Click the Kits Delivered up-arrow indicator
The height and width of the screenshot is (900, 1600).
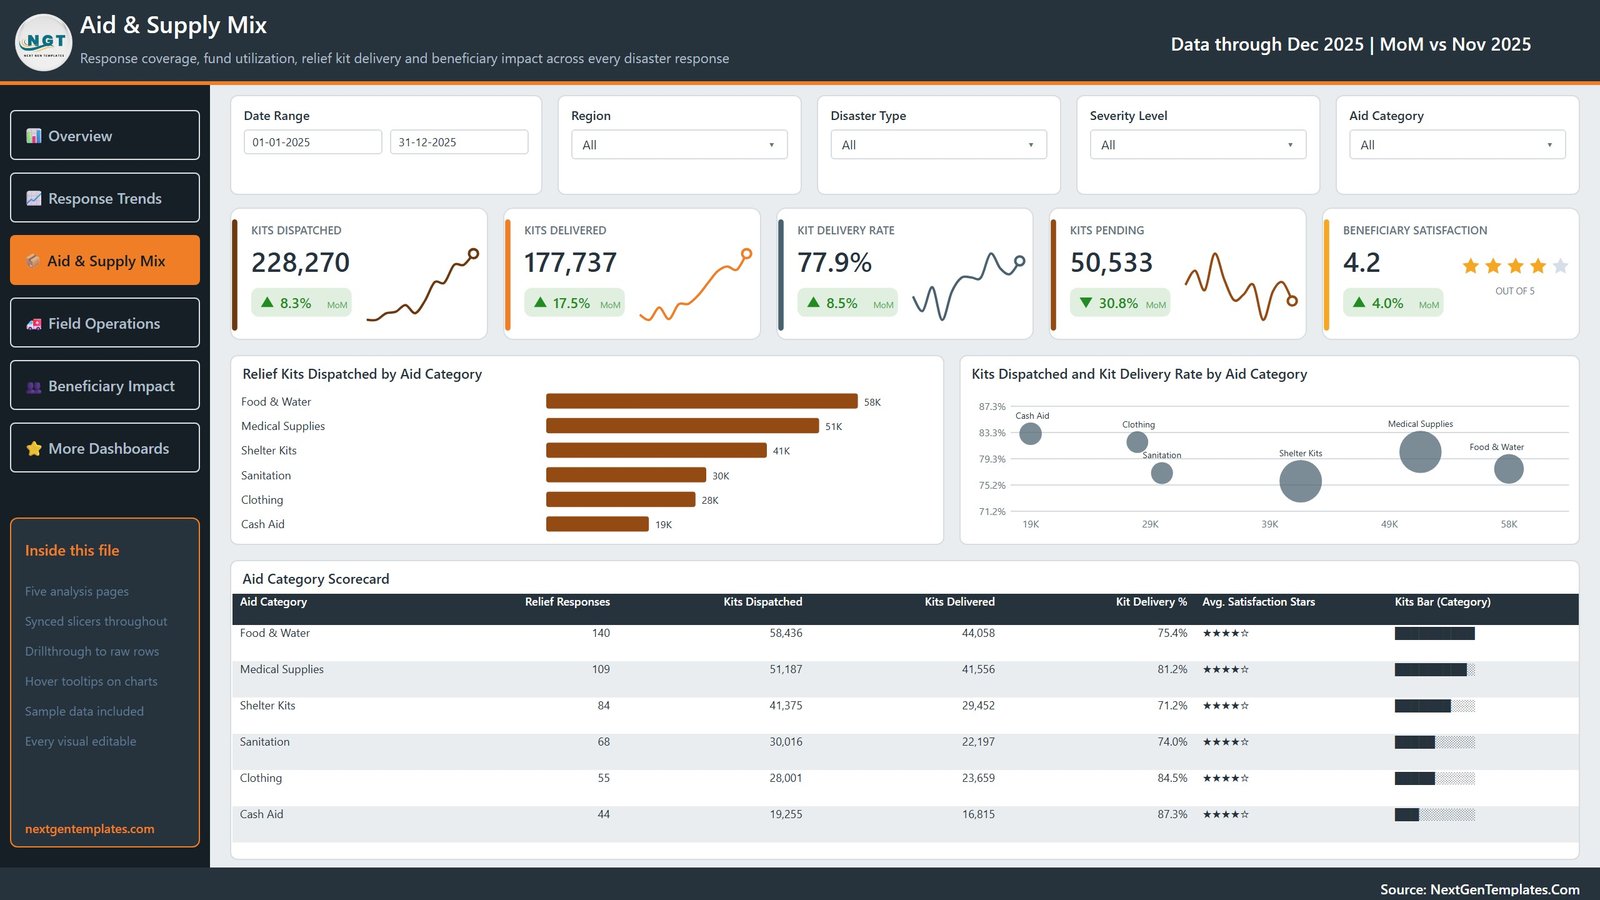click(540, 302)
